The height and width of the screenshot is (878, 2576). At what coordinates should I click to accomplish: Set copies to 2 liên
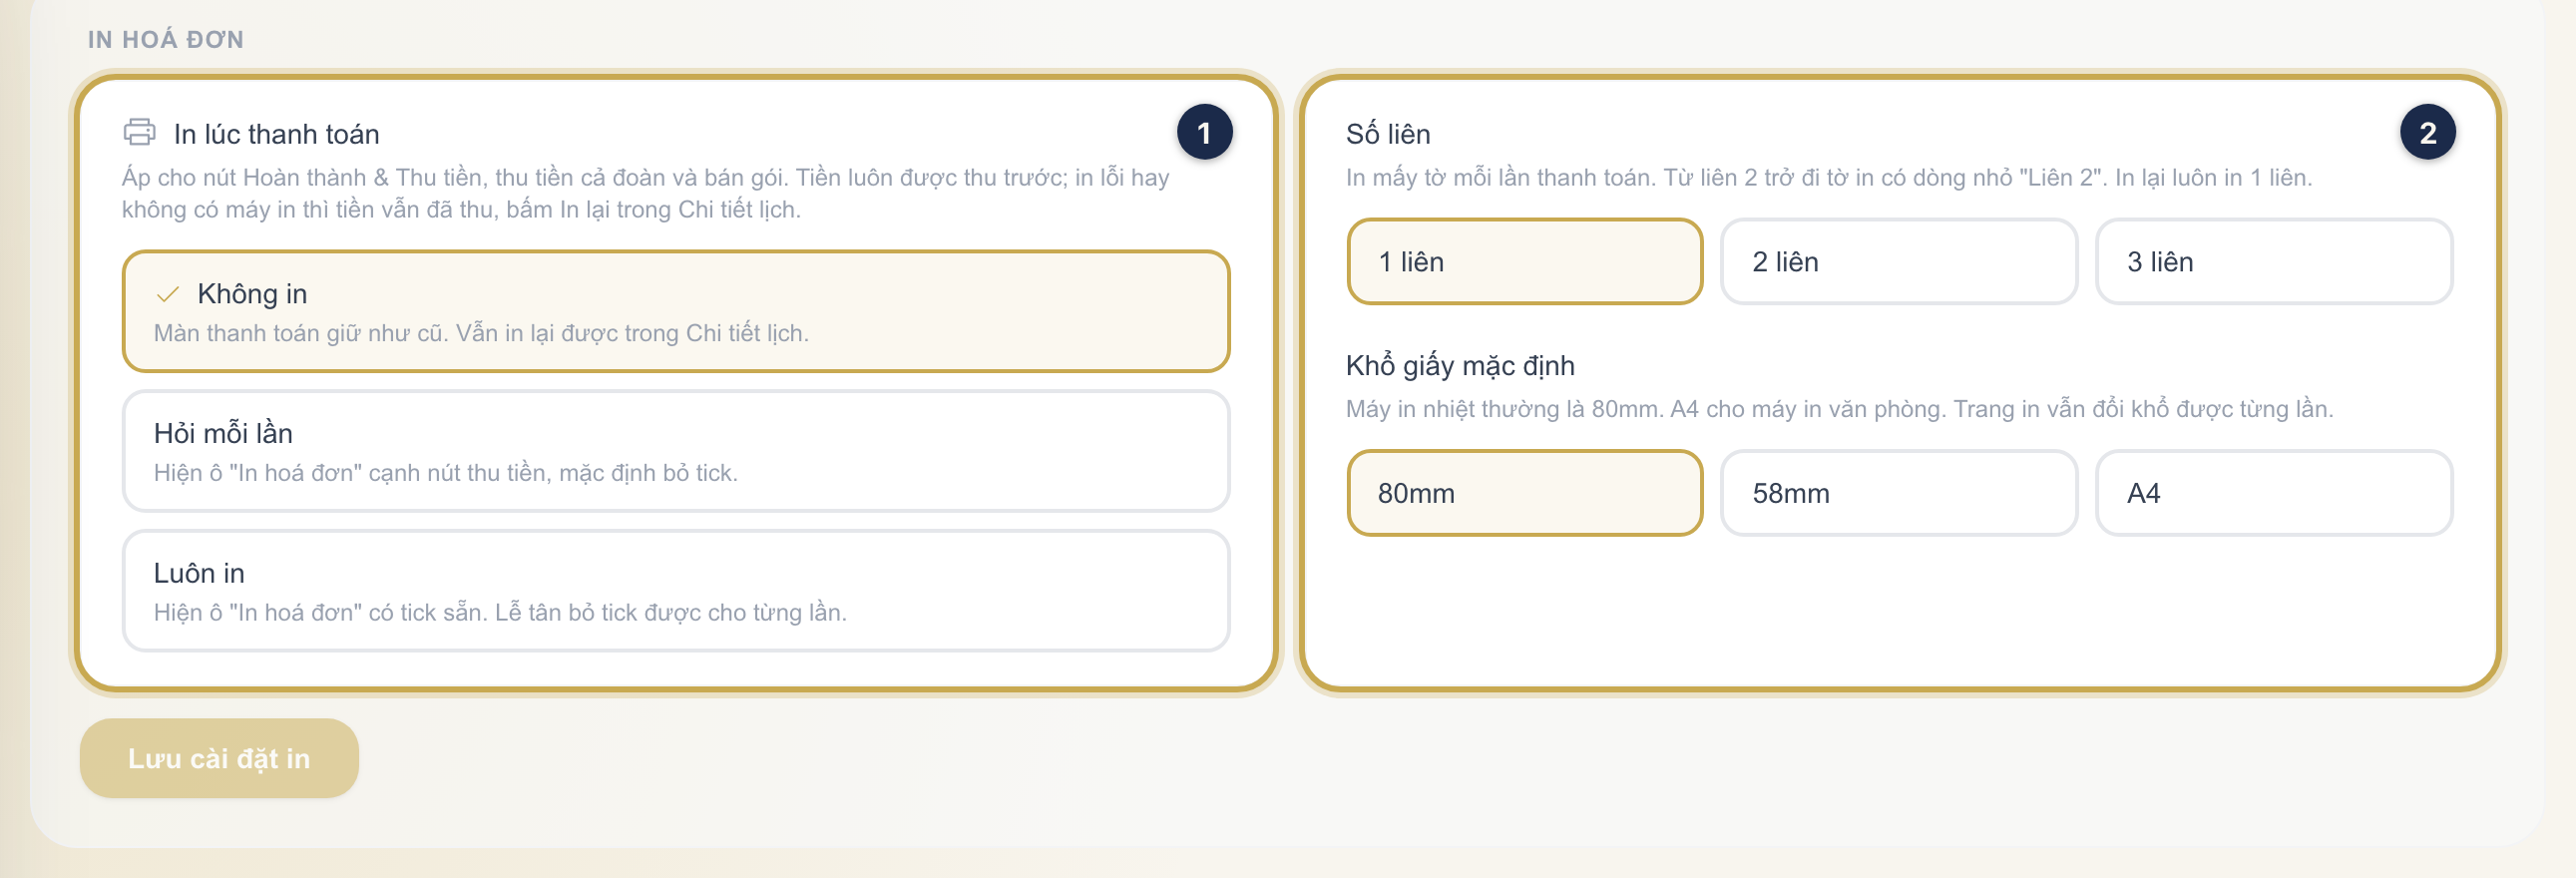pyautogui.click(x=1898, y=262)
